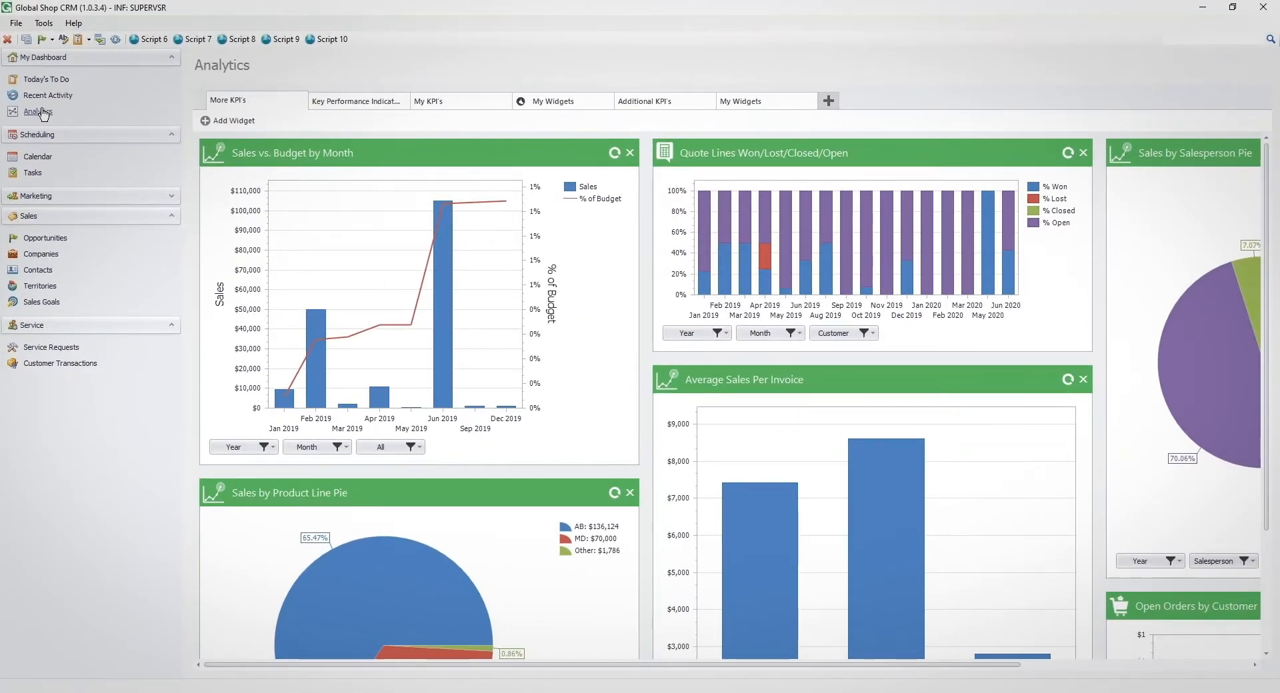The width and height of the screenshot is (1280, 693).
Task: Click the purple % Open legend swatch
Action: tap(1033, 223)
